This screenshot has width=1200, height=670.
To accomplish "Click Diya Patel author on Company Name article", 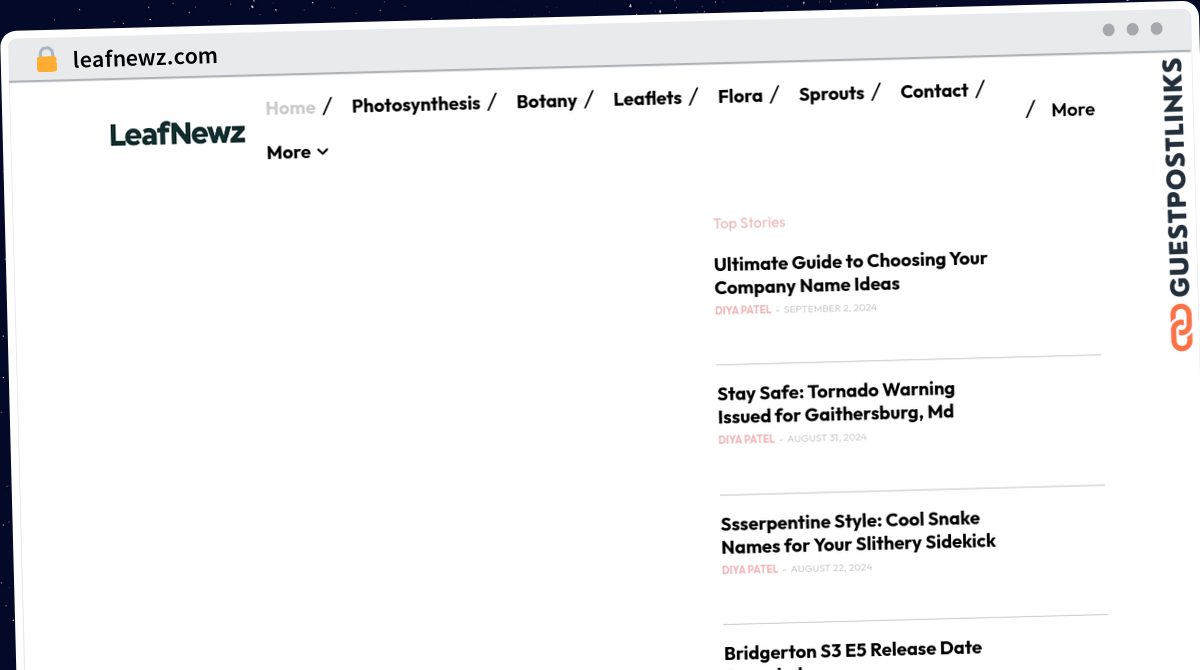I will click(x=743, y=310).
